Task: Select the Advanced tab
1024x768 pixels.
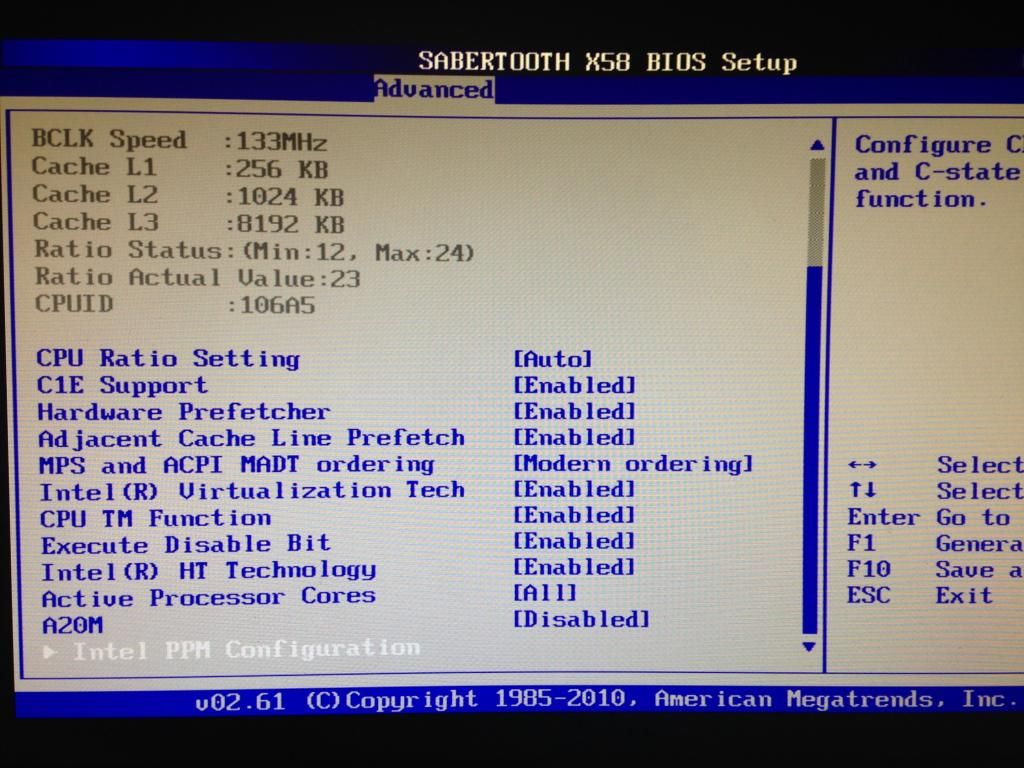Action: 434,89
